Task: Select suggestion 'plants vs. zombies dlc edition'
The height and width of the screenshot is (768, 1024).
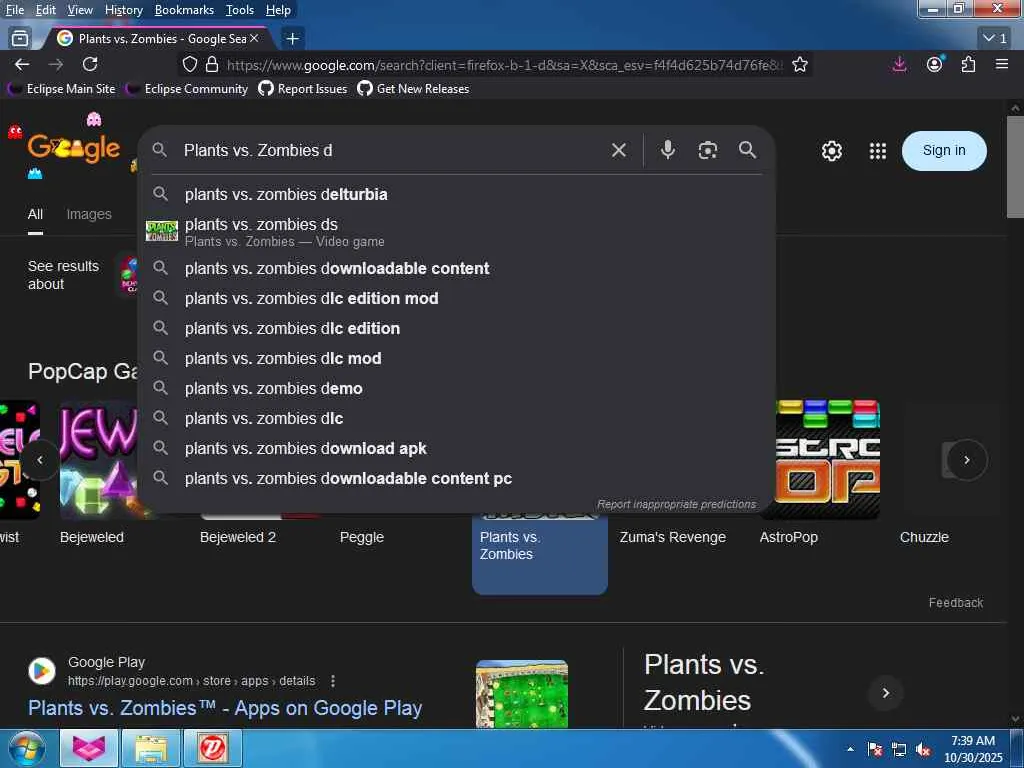Action: pos(456,328)
